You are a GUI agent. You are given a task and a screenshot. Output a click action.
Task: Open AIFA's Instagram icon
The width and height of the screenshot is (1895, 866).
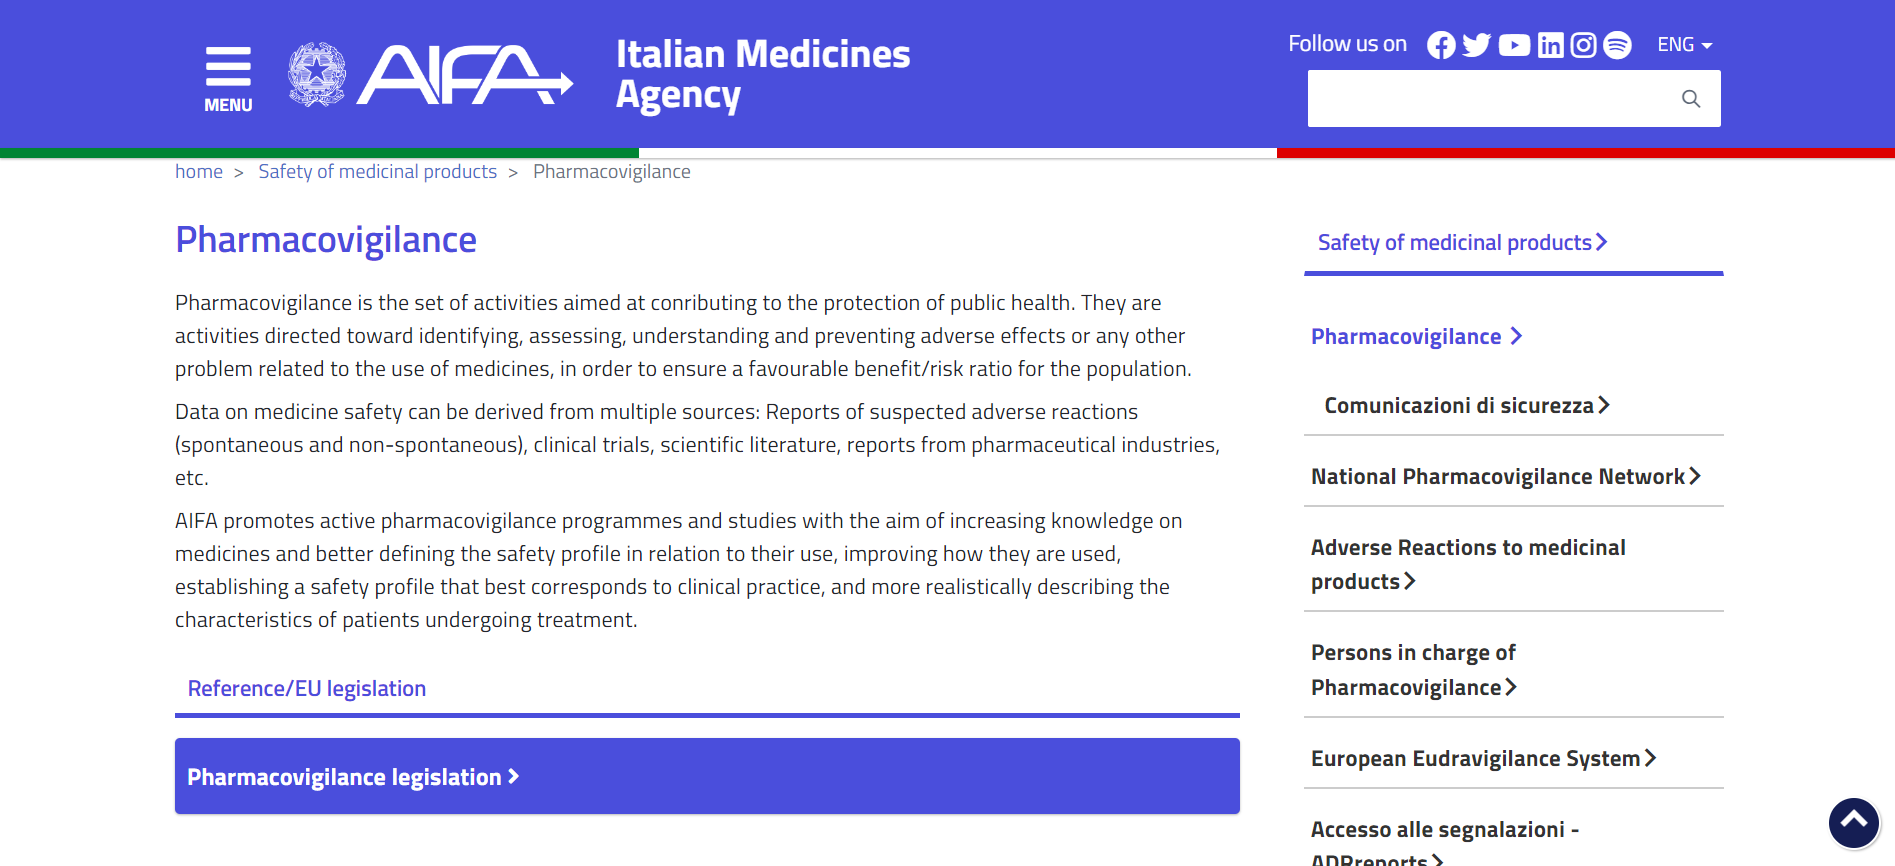tap(1583, 45)
